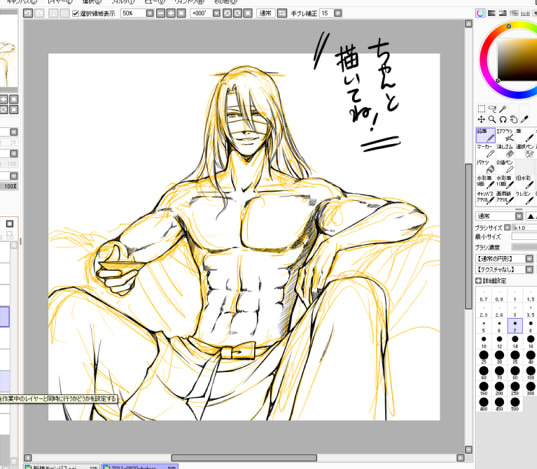The width and height of the screenshot is (537, 469).
Task: Open the Layer (レイヤー) menu
Action: [60, 1]
